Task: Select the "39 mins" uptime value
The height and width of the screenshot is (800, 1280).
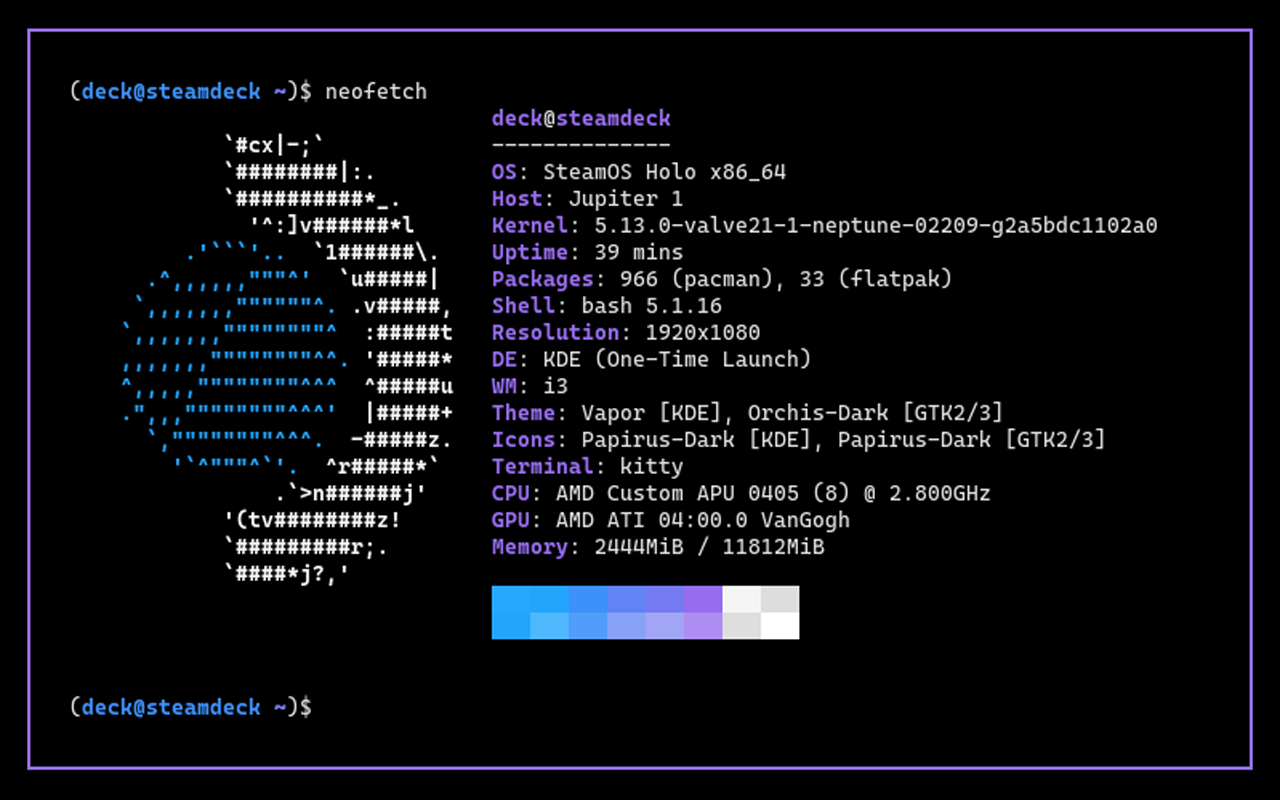Action: pos(639,252)
